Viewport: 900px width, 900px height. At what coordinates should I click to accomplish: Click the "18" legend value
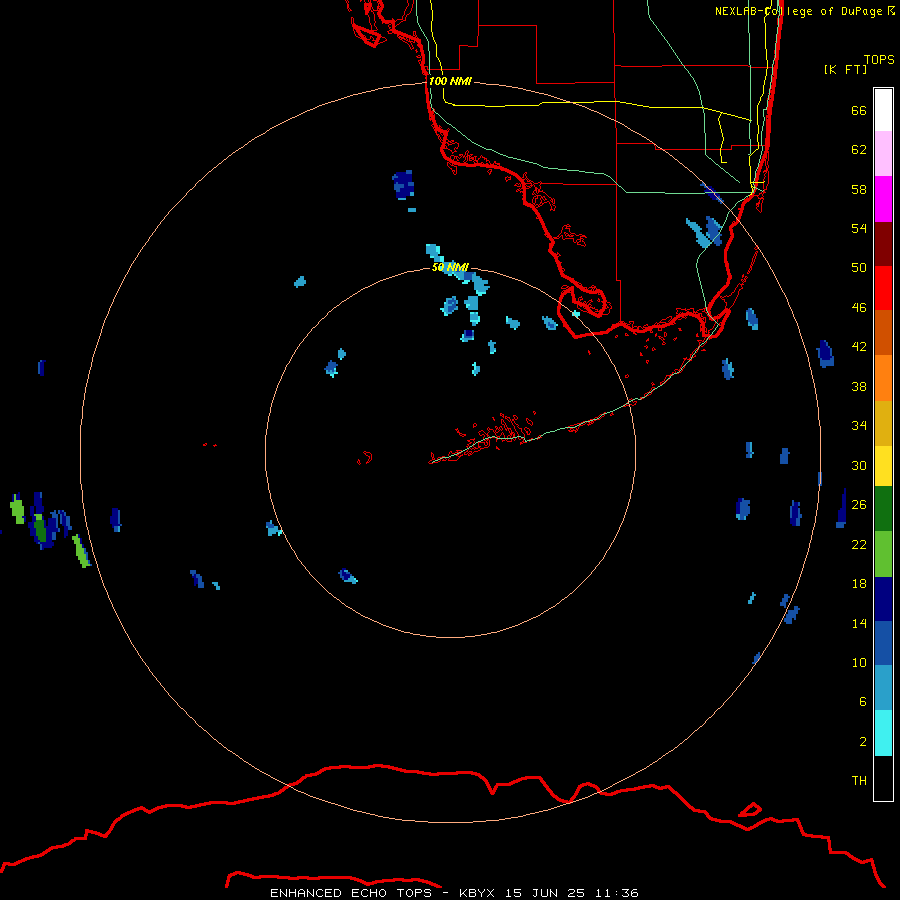point(859,584)
